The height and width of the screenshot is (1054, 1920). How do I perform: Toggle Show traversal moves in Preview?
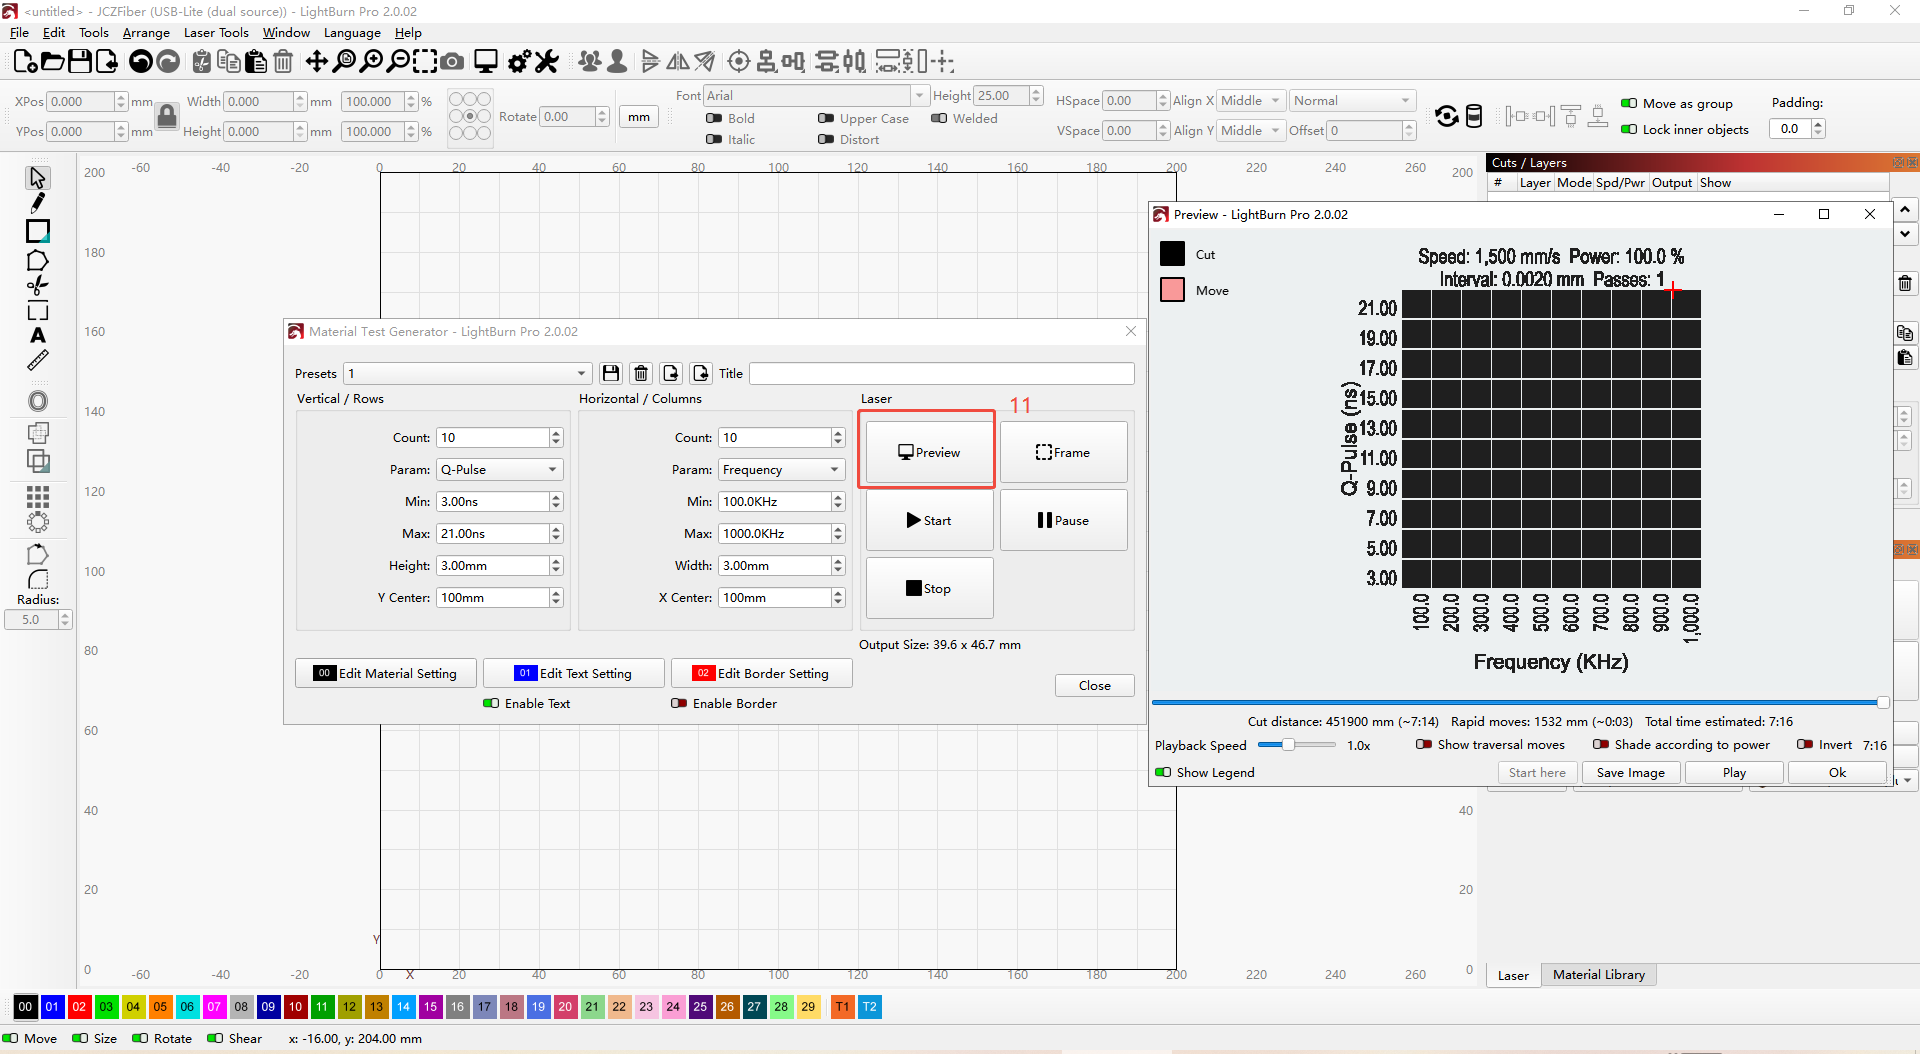[1424, 744]
